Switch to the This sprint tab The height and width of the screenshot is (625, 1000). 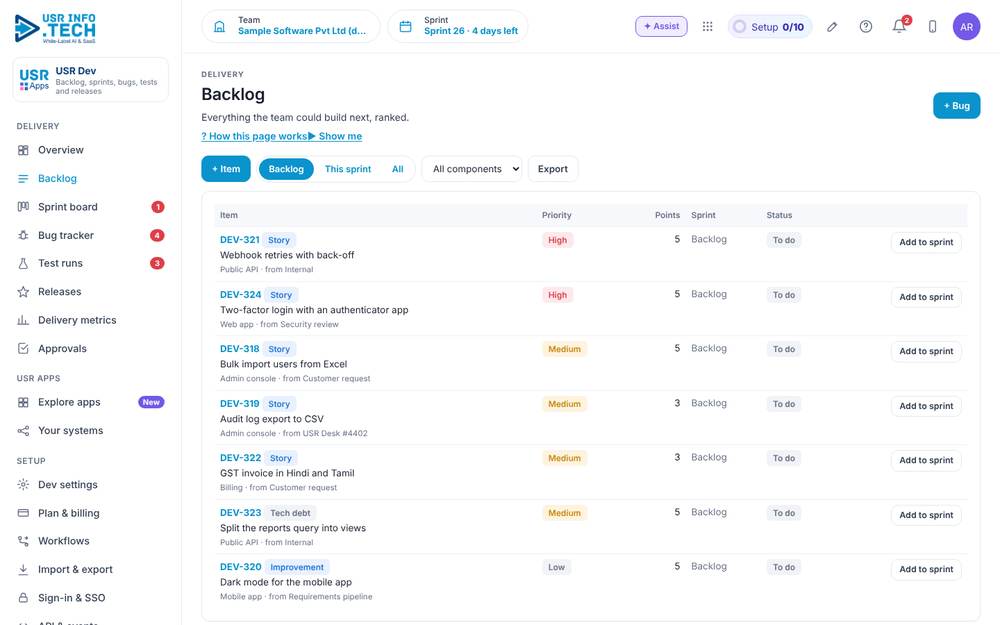click(x=348, y=169)
